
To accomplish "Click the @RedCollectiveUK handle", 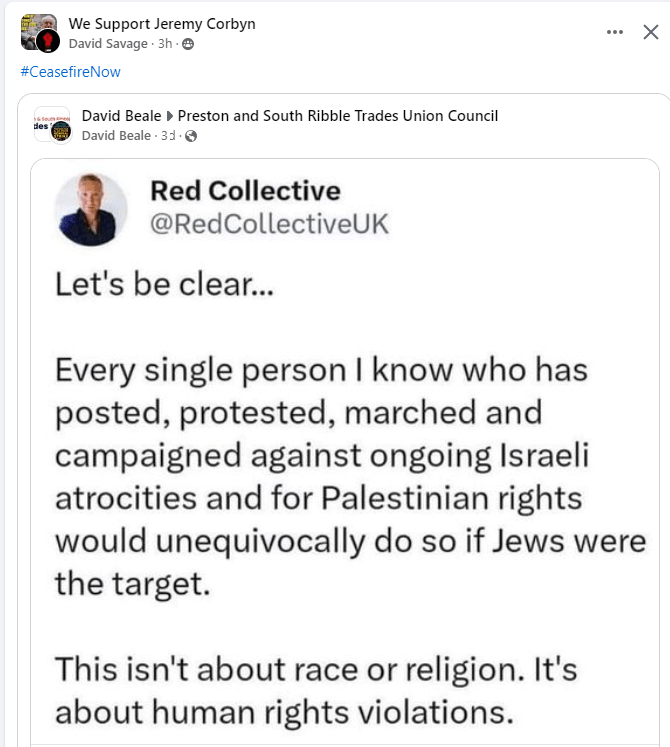I will point(269,224).
